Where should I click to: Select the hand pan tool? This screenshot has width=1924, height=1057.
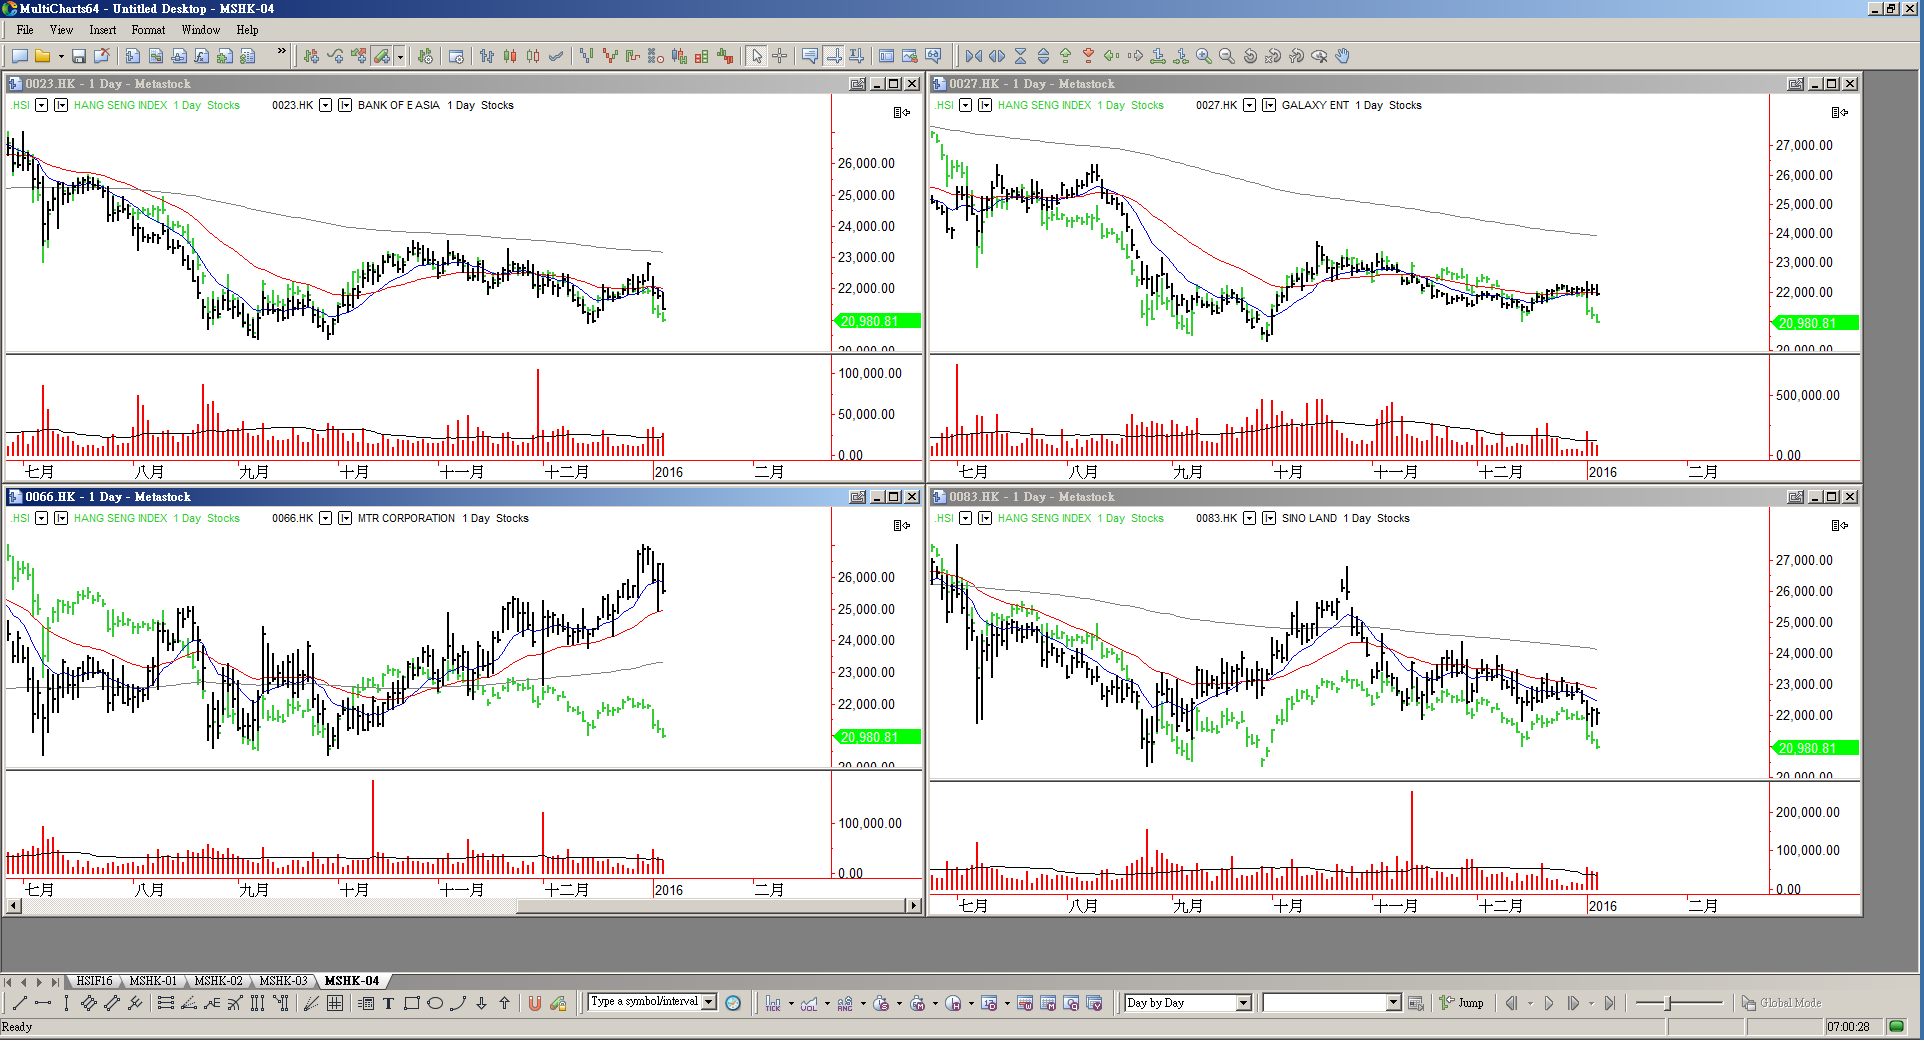tap(1343, 56)
